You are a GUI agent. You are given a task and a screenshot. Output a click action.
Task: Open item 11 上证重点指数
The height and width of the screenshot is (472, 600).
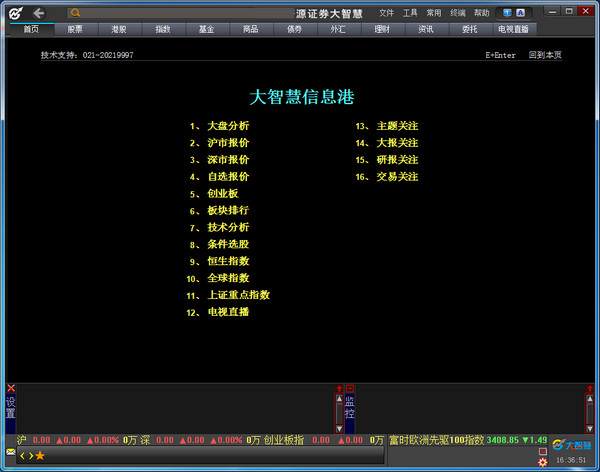(239, 295)
